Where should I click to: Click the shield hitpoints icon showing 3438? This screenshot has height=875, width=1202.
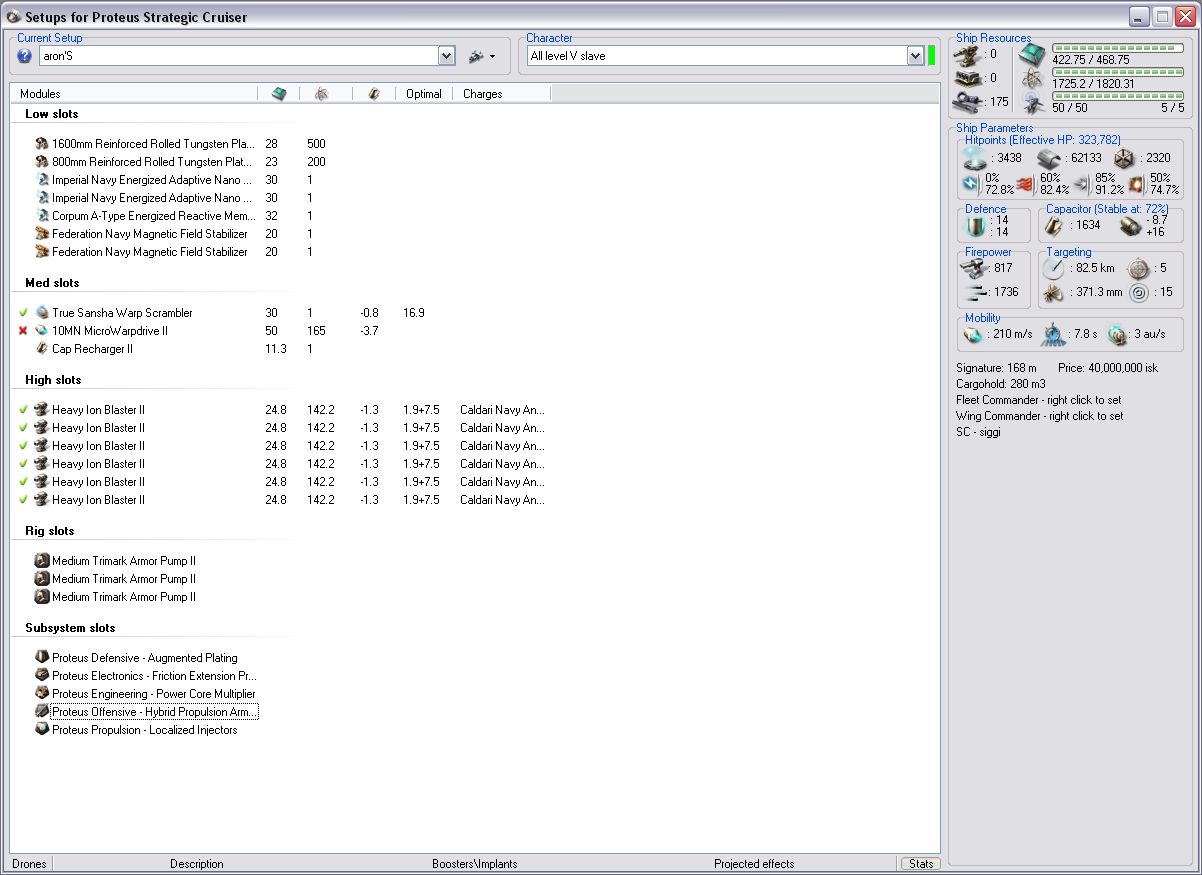point(974,158)
